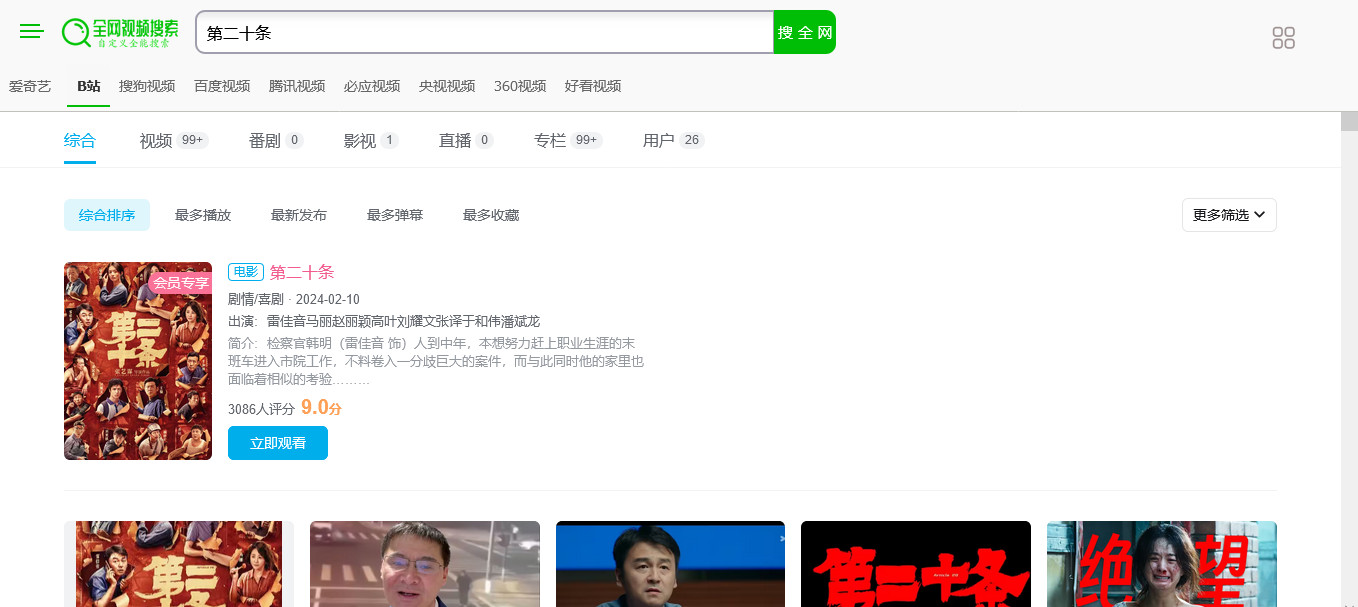Image resolution: width=1358 pixels, height=607 pixels.
Task: Open the 番剧 results tab
Action: 276,140
